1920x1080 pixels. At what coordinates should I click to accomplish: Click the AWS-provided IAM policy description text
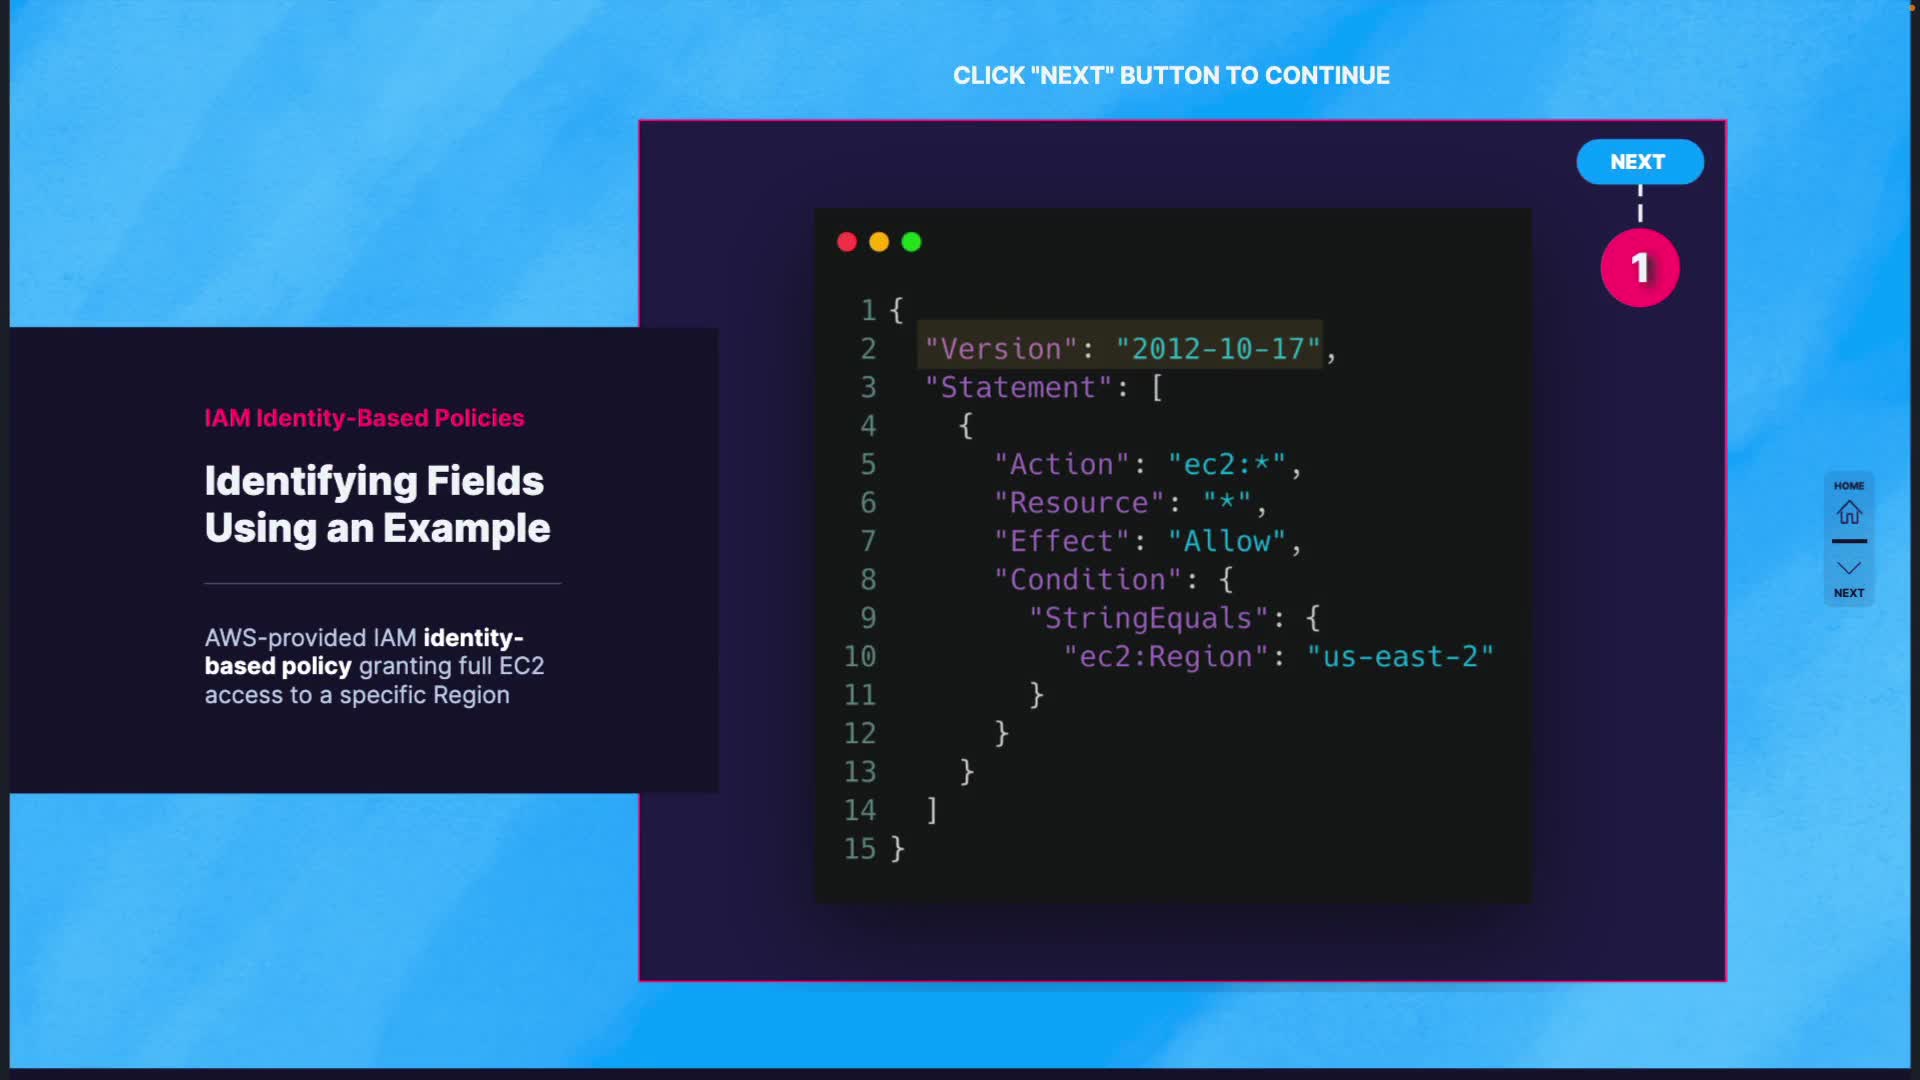[x=374, y=666]
